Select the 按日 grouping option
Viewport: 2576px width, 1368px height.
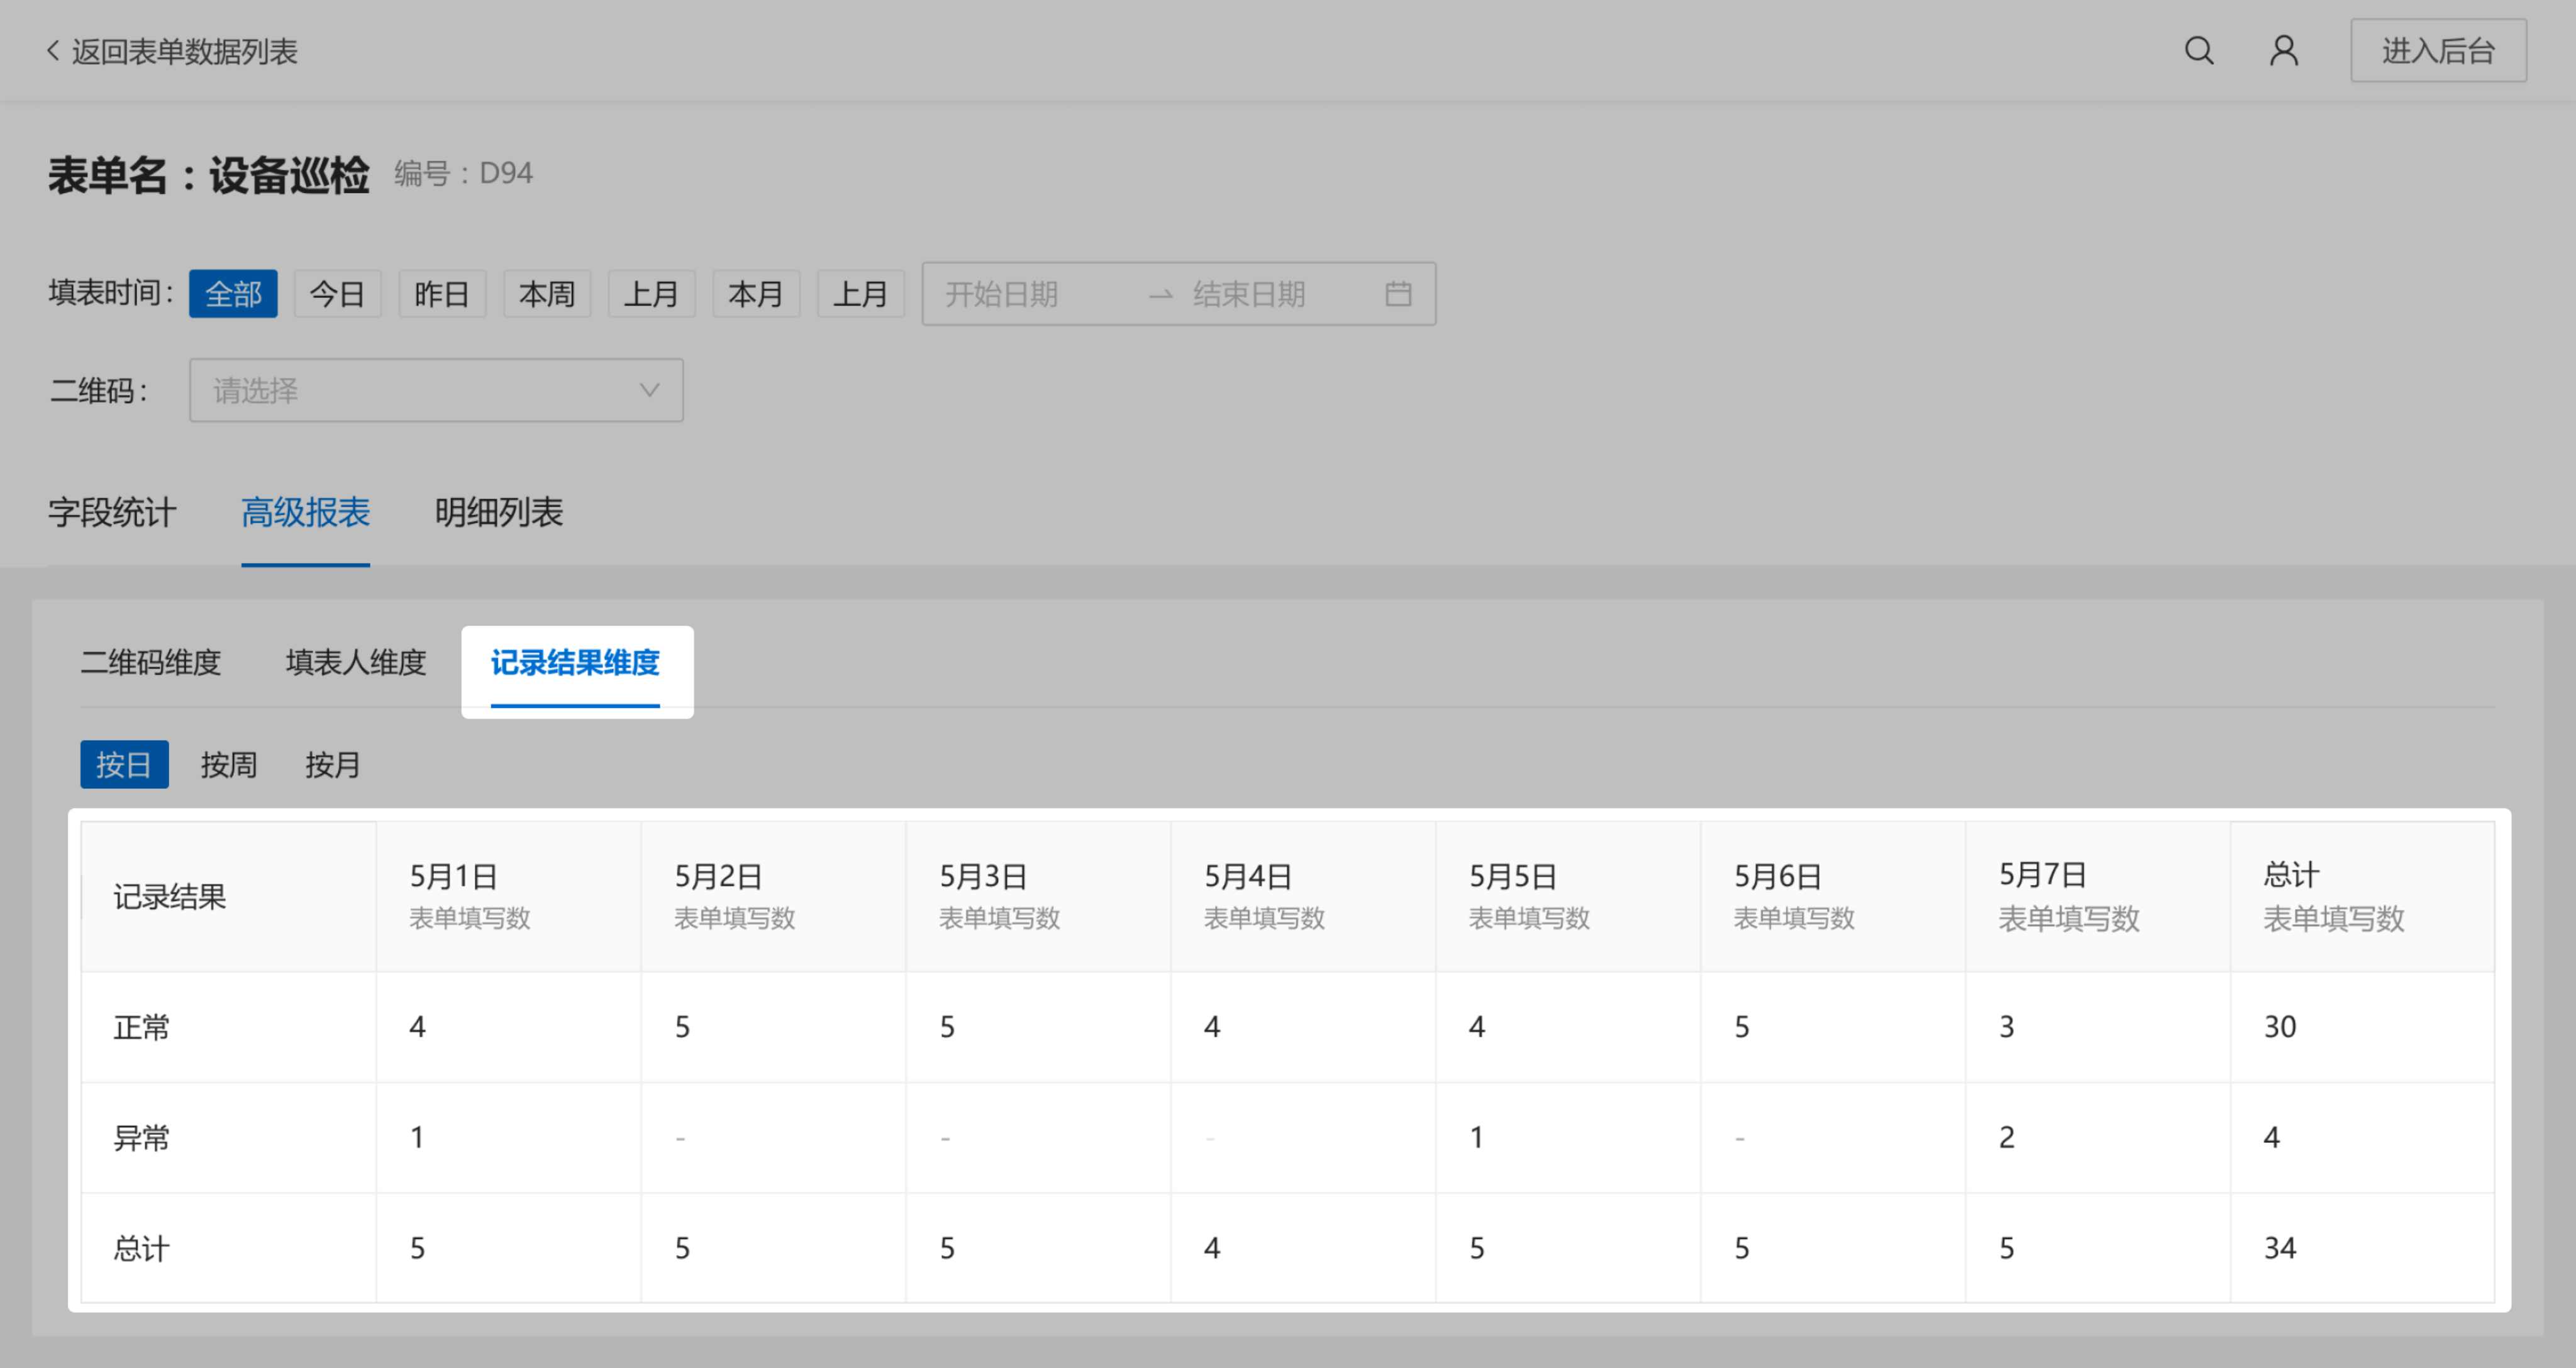(x=124, y=765)
